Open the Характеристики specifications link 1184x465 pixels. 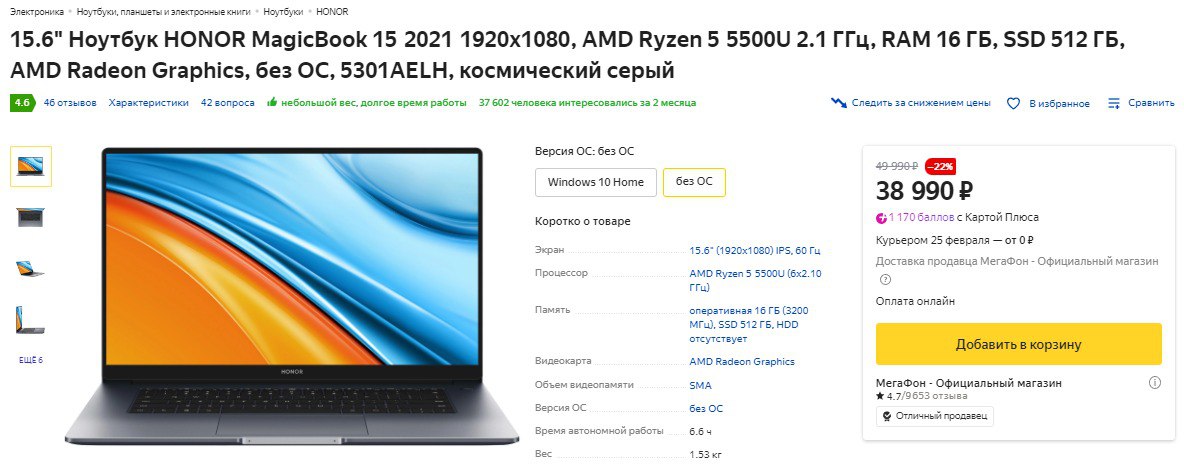pos(149,103)
